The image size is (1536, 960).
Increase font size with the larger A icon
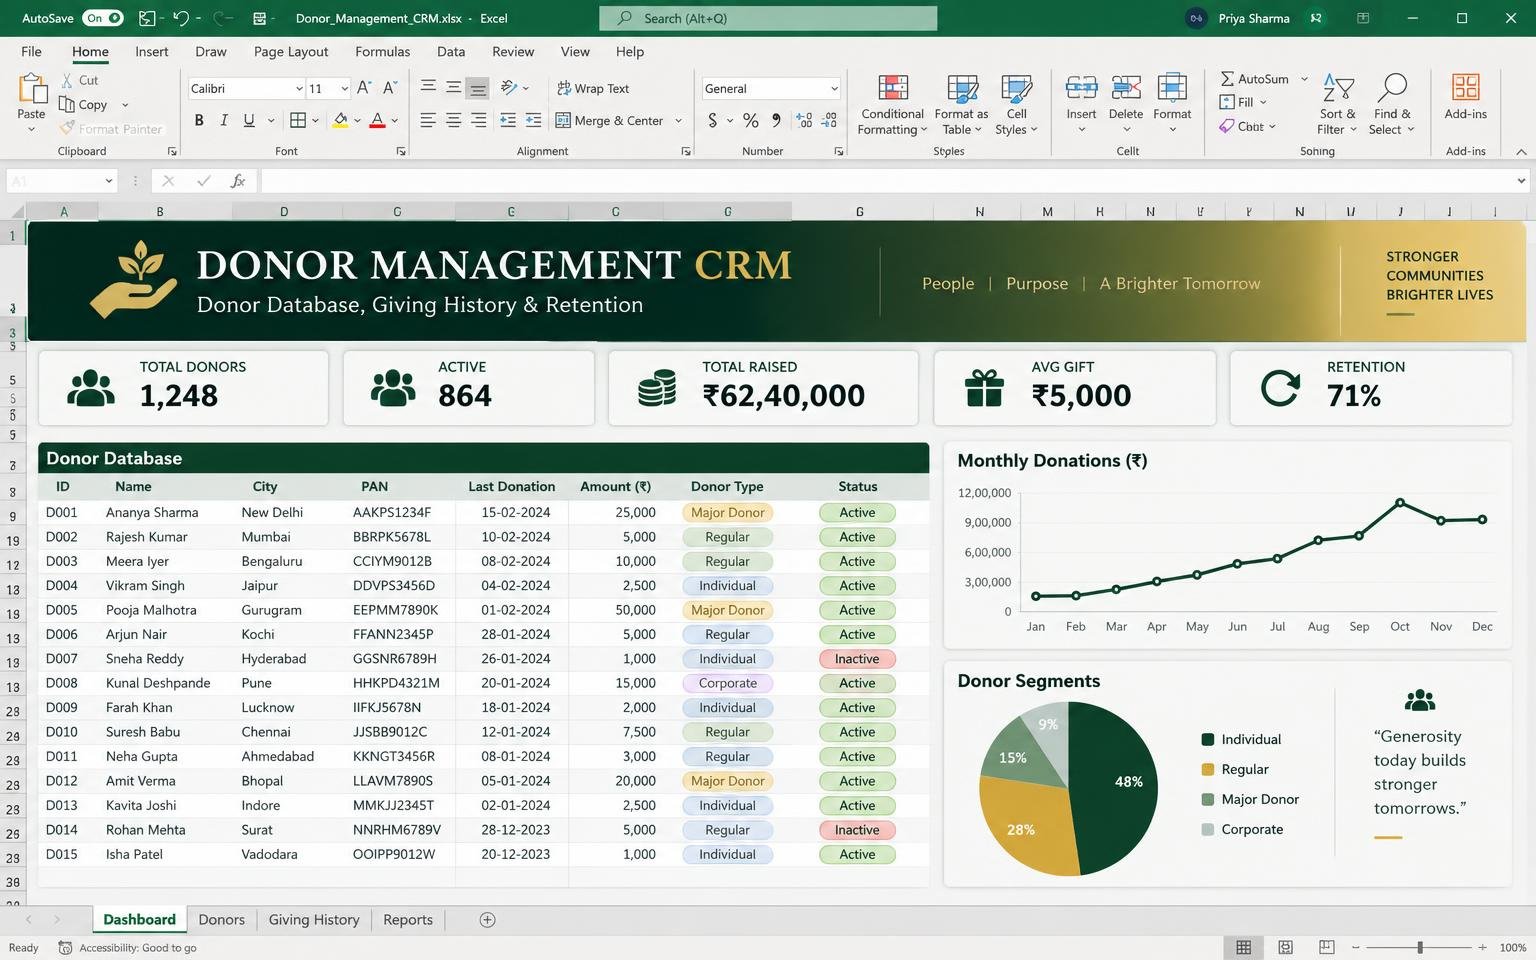pos(364,88)
